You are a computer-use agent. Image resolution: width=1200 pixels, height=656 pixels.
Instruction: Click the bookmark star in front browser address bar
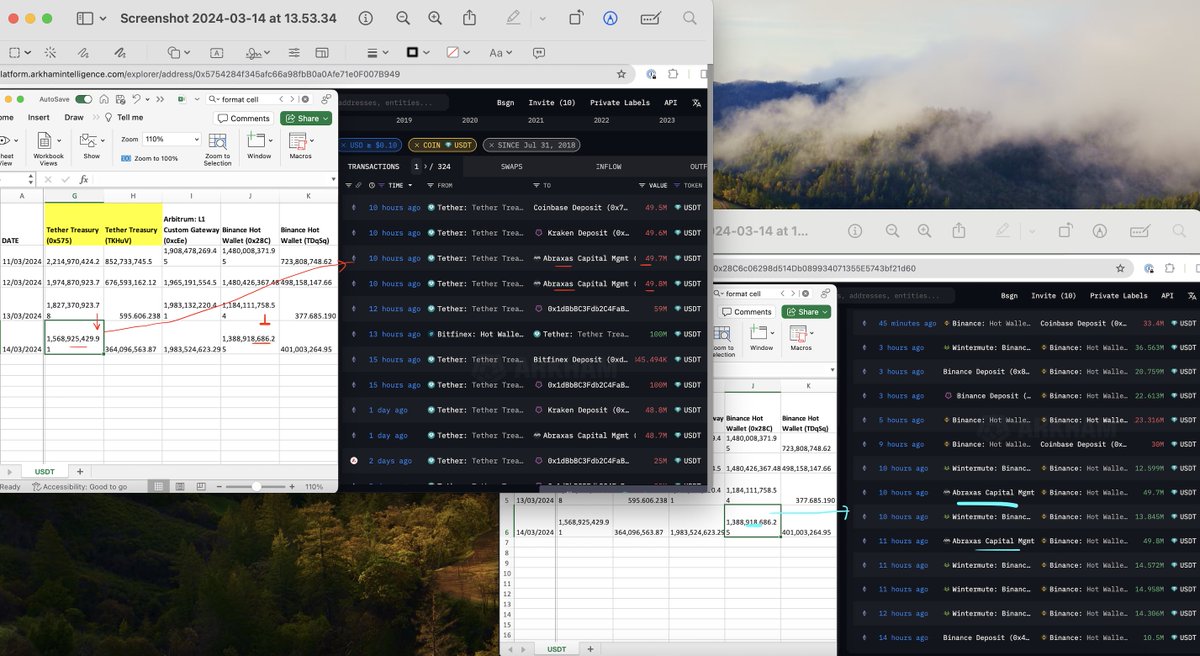[x=621, y=74]
